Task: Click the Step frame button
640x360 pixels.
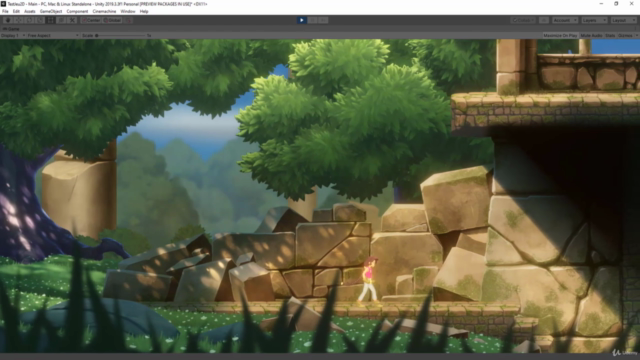Action: pyautogui.click(x=323, y=20)
